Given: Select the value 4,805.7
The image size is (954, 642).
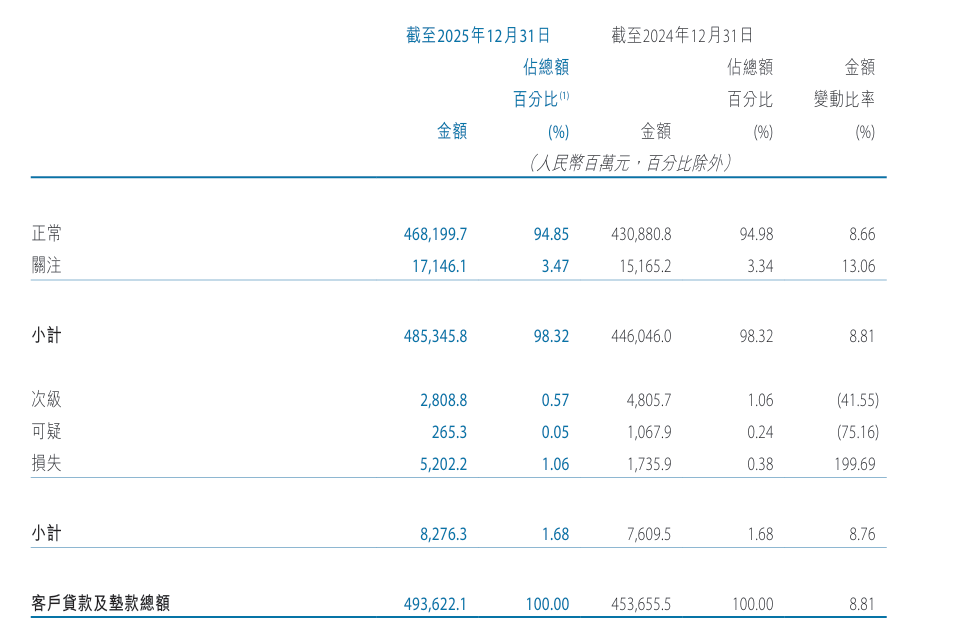Looking at the screenshot, I should 649,400.
